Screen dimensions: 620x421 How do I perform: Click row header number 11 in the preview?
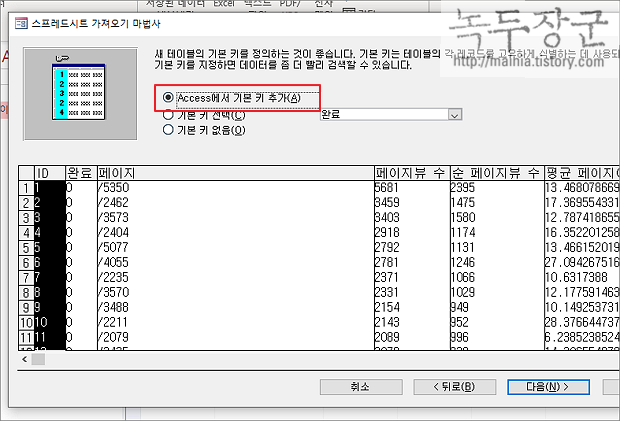26,337
